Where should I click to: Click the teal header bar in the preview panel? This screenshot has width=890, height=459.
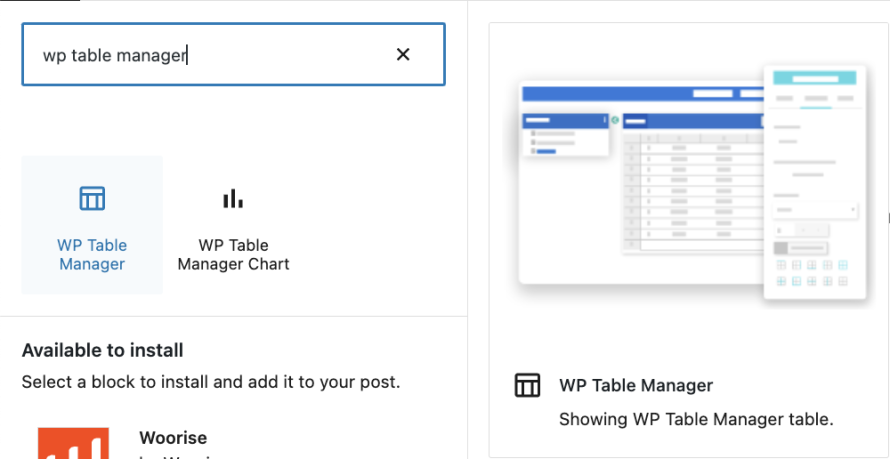tap(815, 78)
